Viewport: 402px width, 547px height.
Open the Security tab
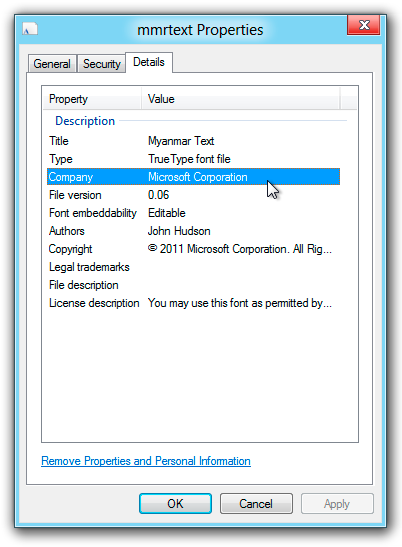coord(102,64)
